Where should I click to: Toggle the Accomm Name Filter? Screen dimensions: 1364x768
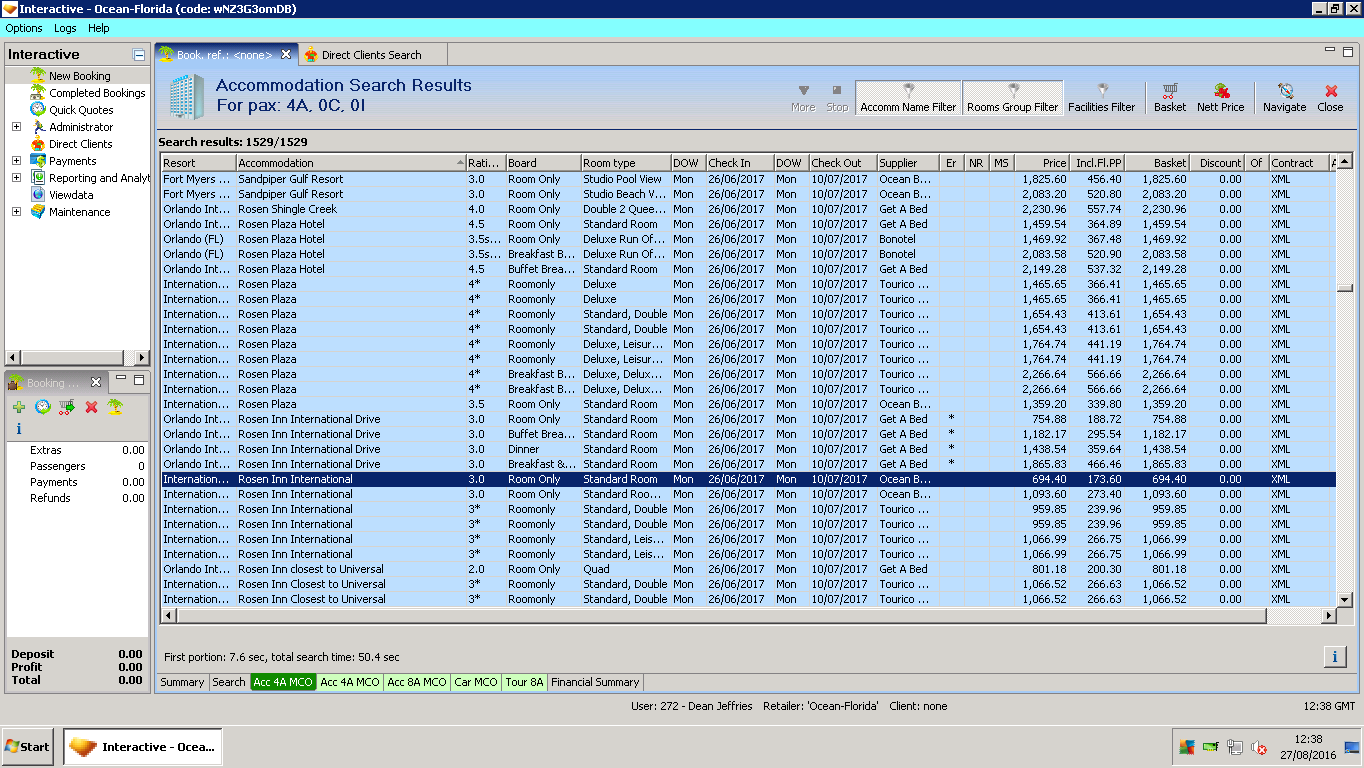(x=908, y=98)
